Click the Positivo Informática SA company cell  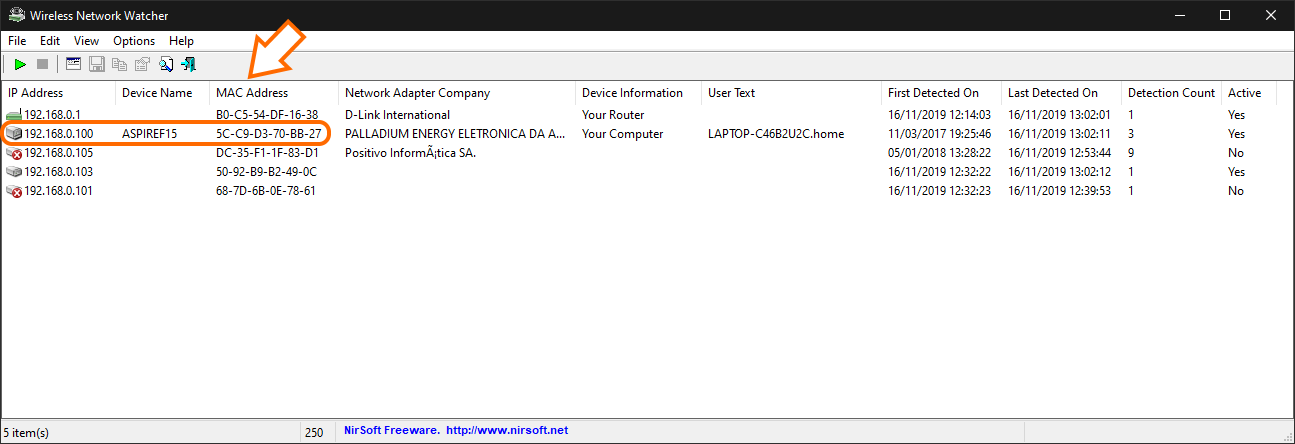(410, 153)
